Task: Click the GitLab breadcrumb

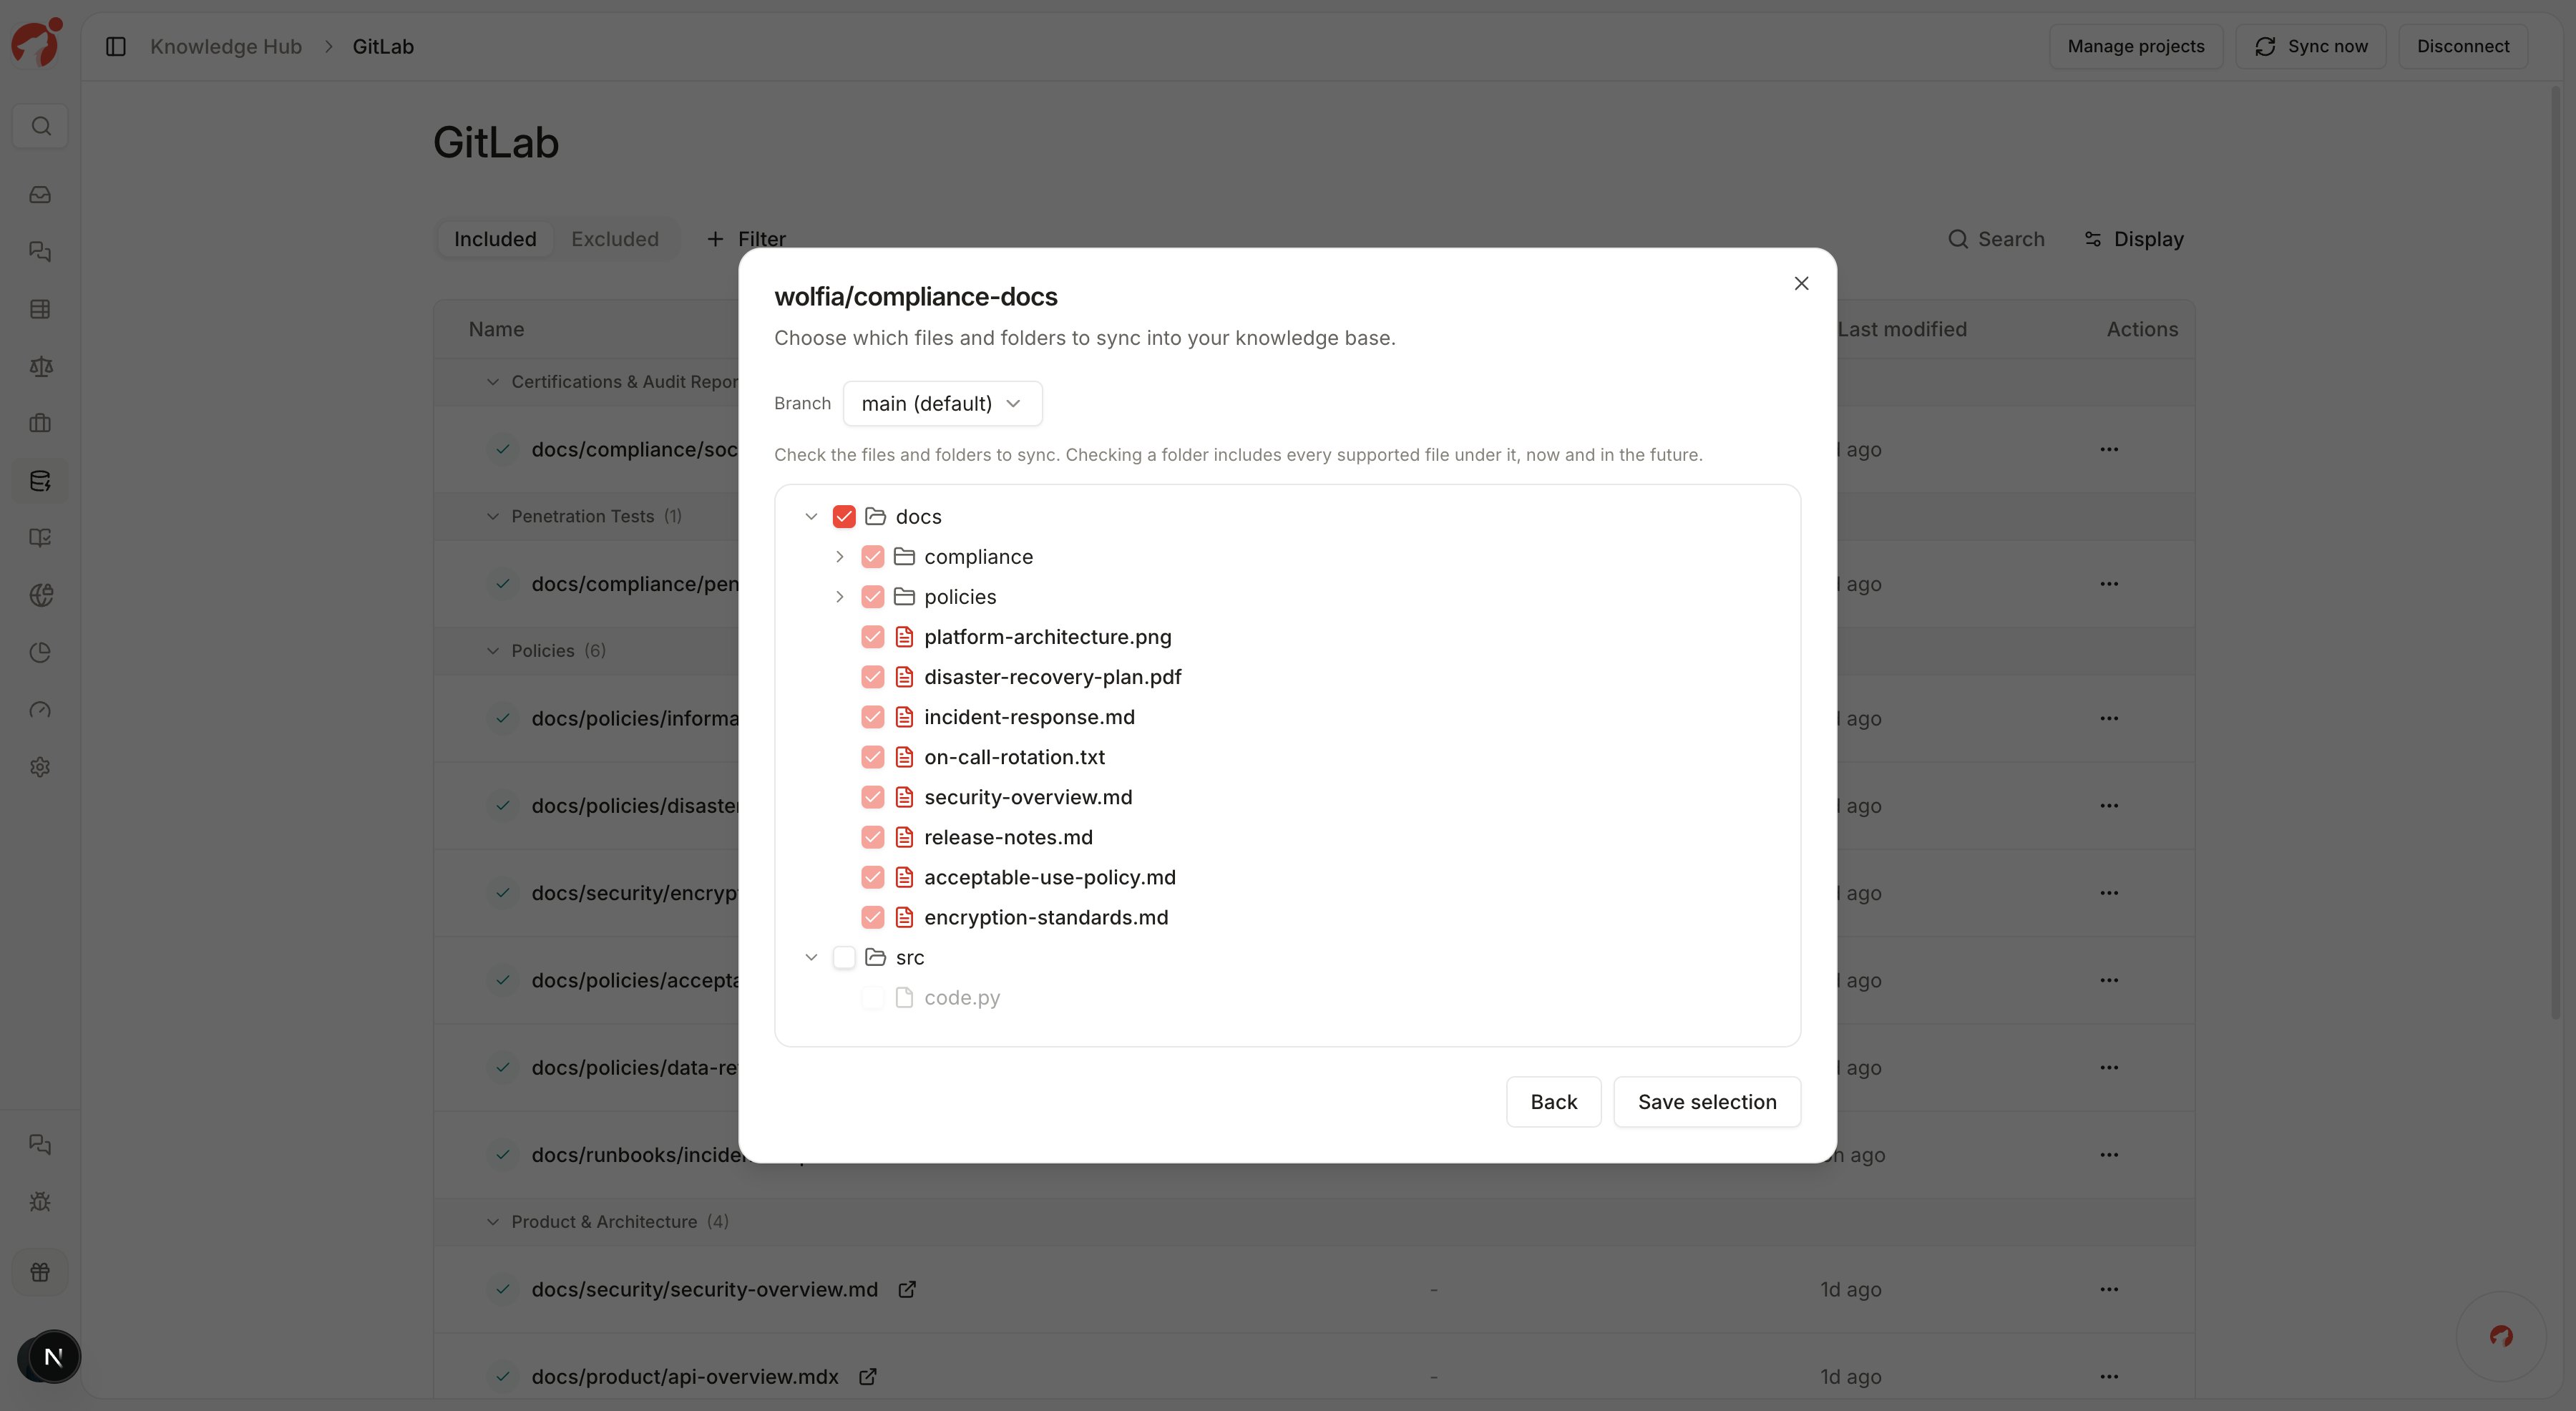Action: tap(383, 47)
